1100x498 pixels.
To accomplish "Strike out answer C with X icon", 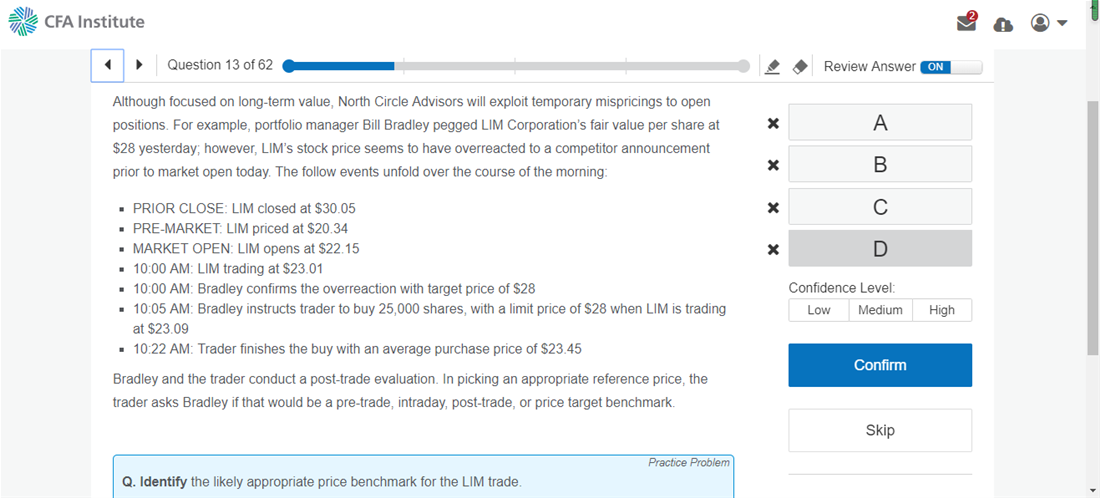I will (x=773, y=208).
